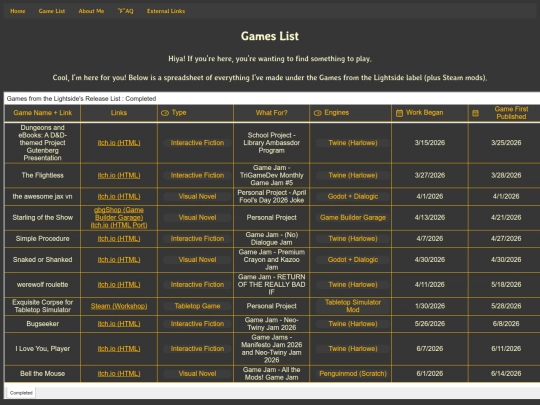The width and height of the screenshot is (540, 405).
Task: Open itch.io link for Dungeons and eBooks
Action: click(x=119, y=143)
